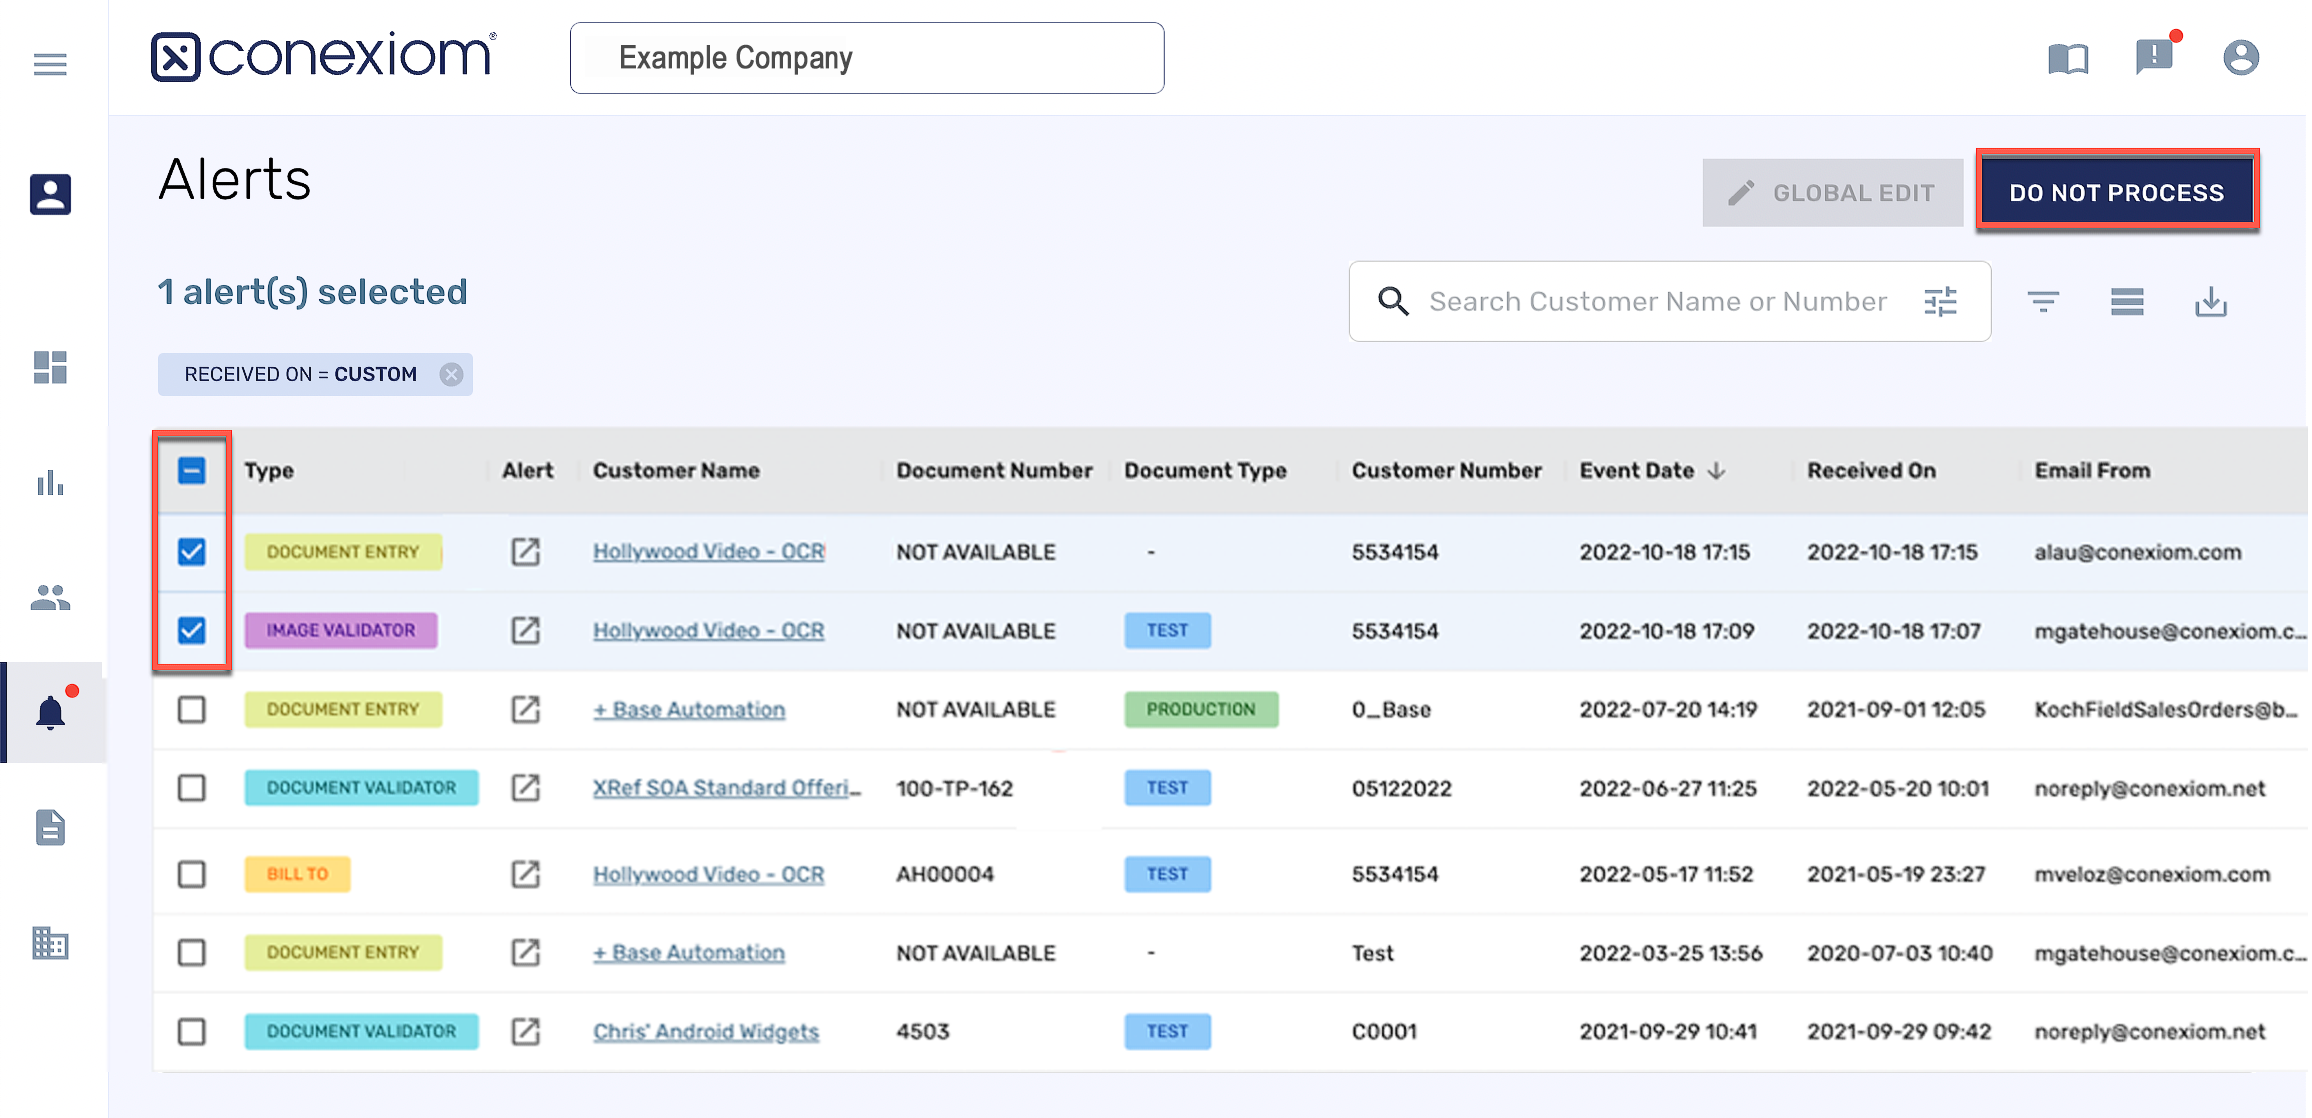Viewport: 2312px width, 1118px height.
Task: Uncheck the Image Validator row checkbox
Action: 191,630
